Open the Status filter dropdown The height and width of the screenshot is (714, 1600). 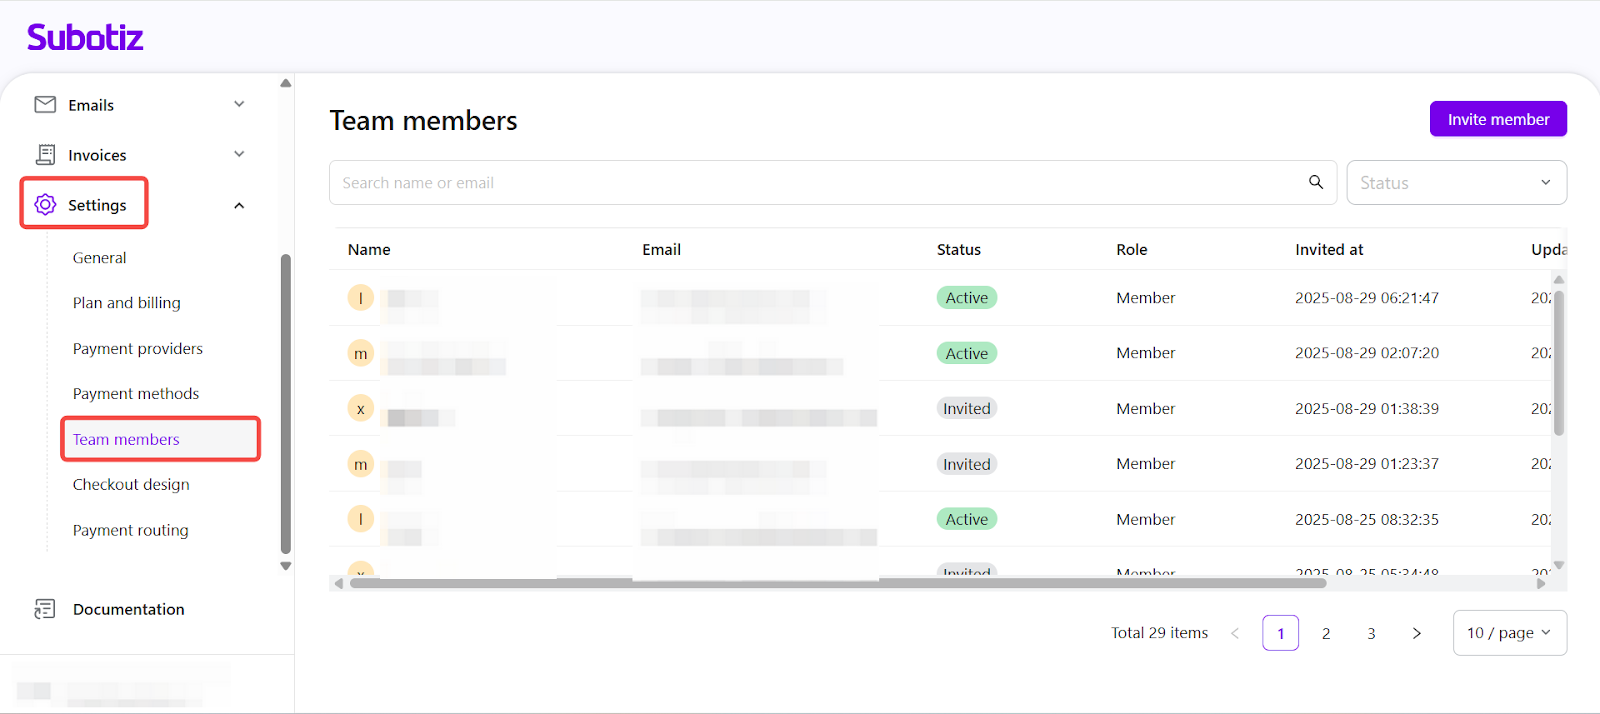(x=1456, y=183)
